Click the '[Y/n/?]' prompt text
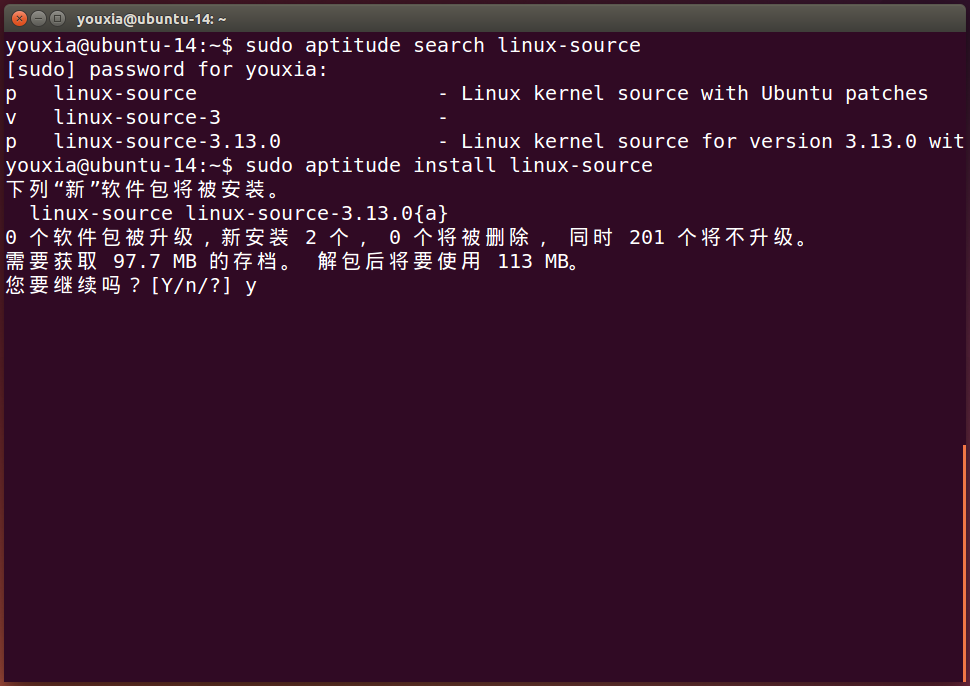The height and width of the screenshot is (686, 970). 191,286
